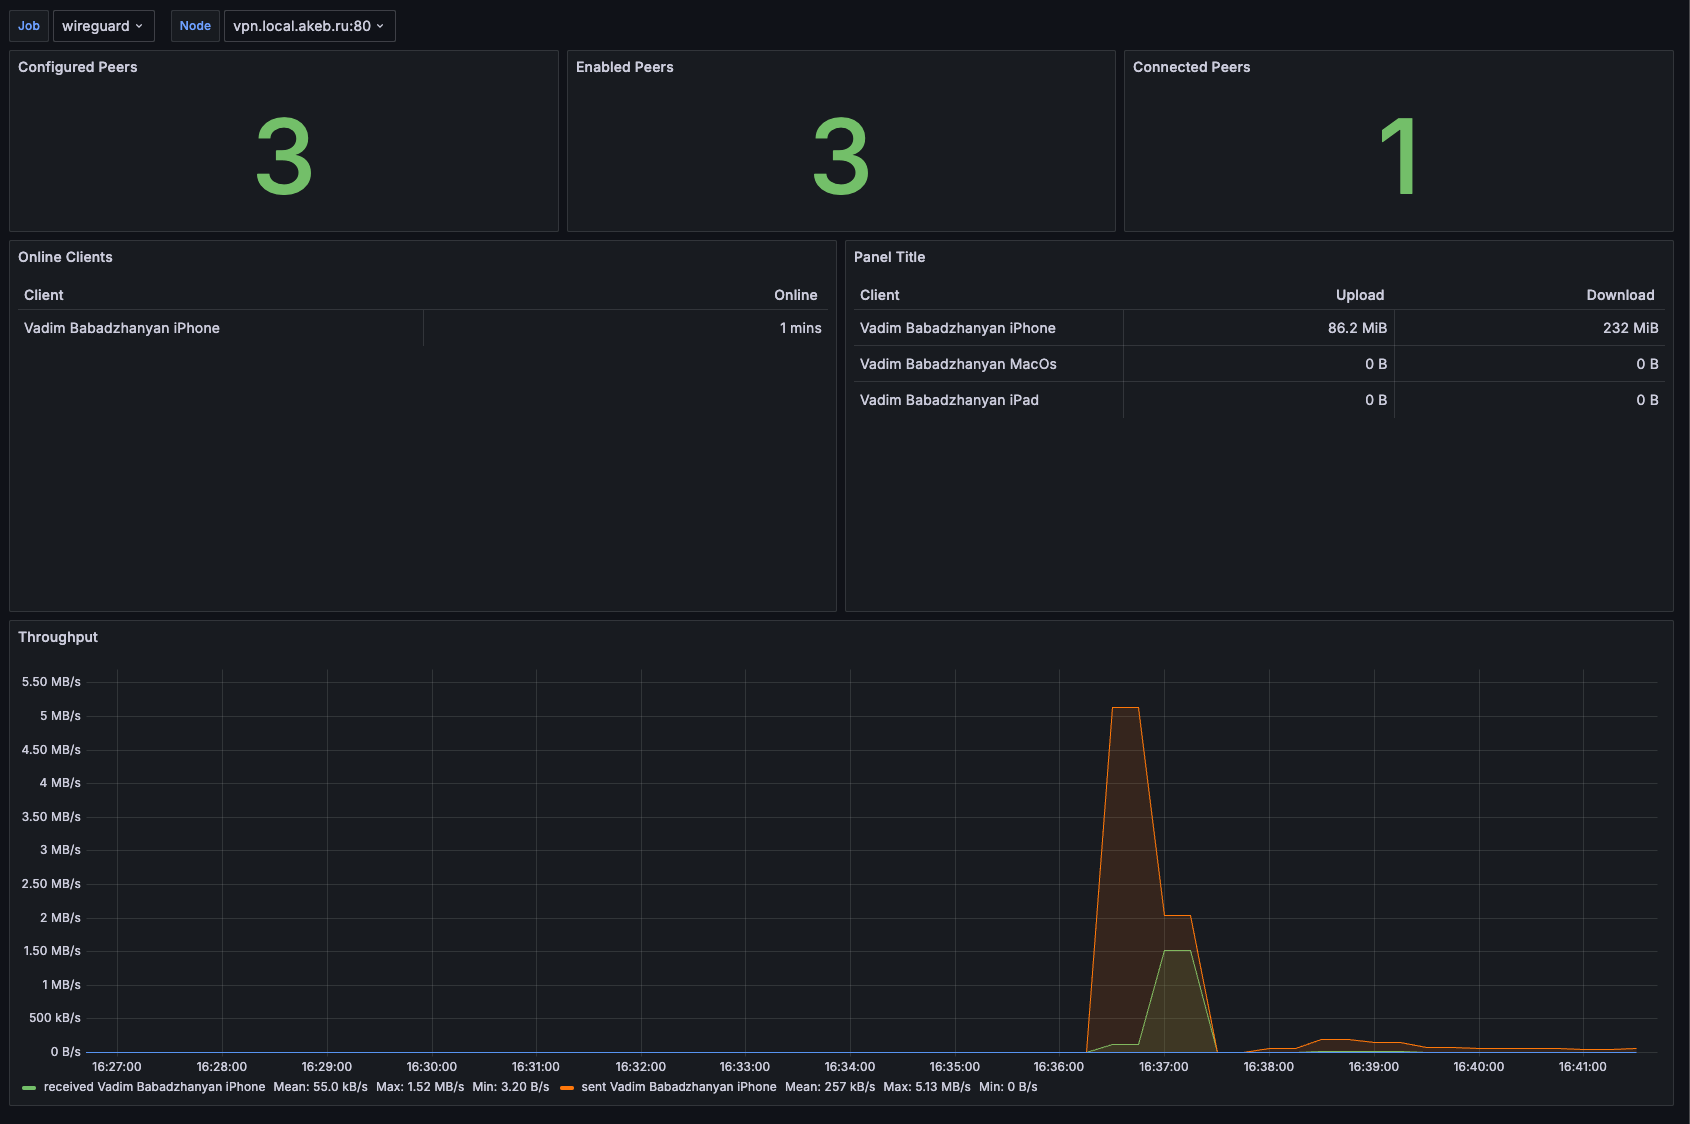Sort traffic table by Upload column
This screenshot has width=1690, height=1124.
click(1360, 295)
